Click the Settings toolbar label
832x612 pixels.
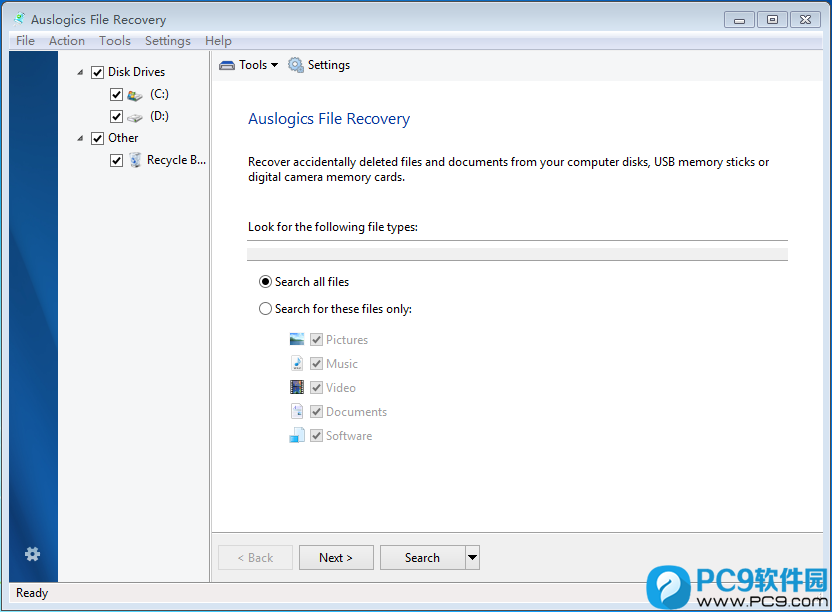tap(329, 65)
